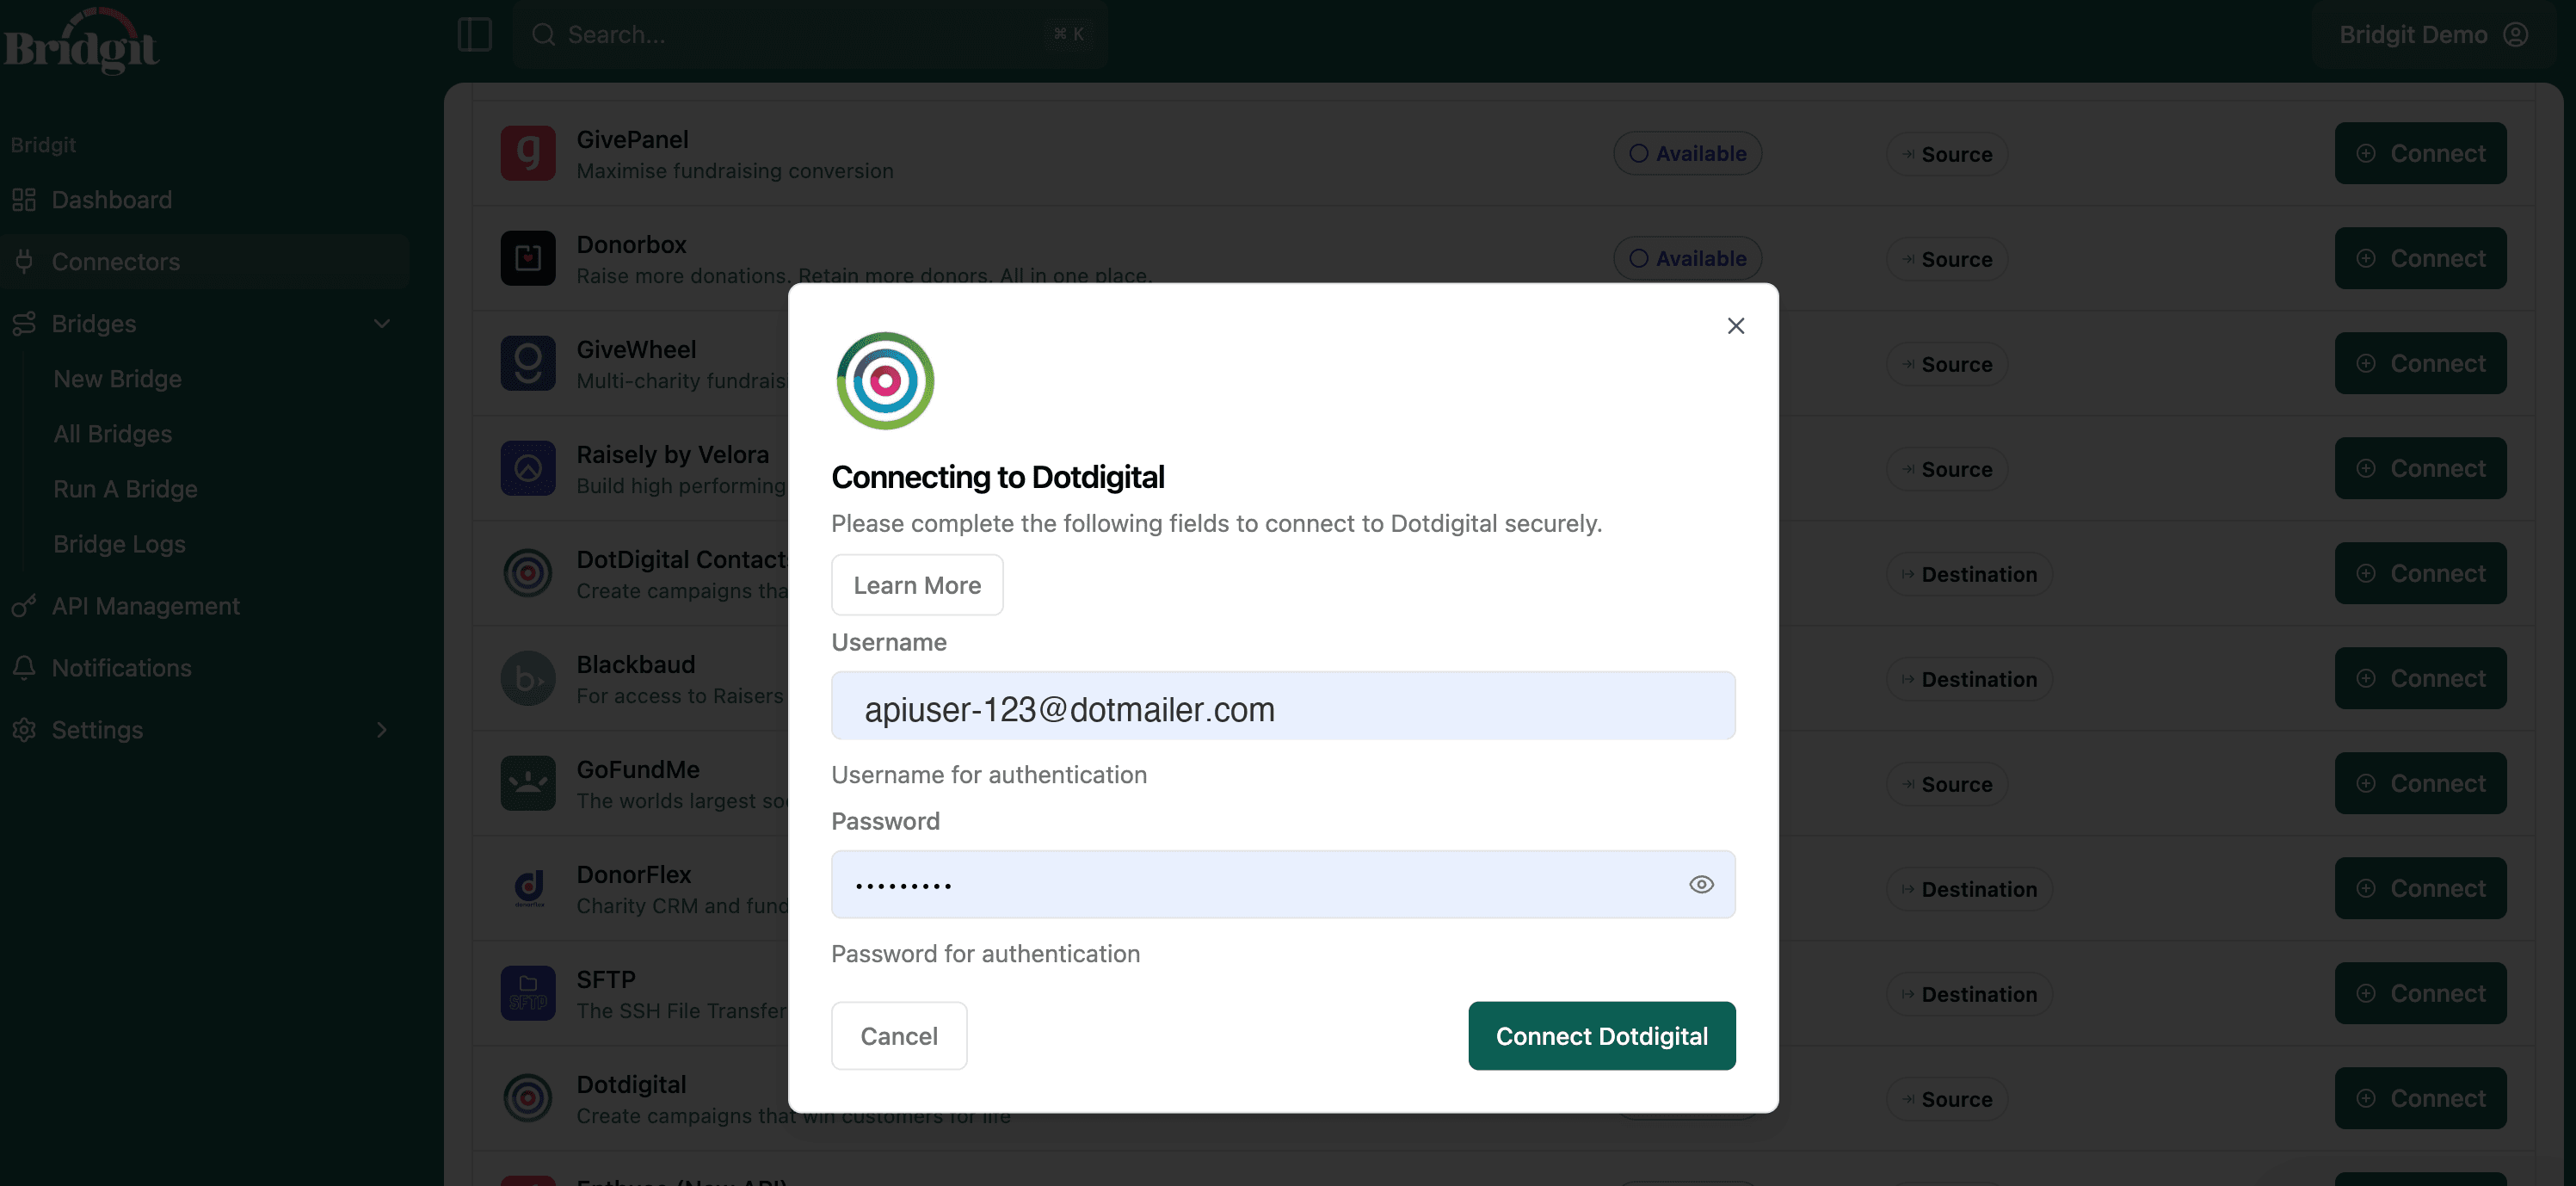This screenshot has width=2576, height=1186.
Task: Click the DonorFlex logo icon
Action: coord(527,888)
